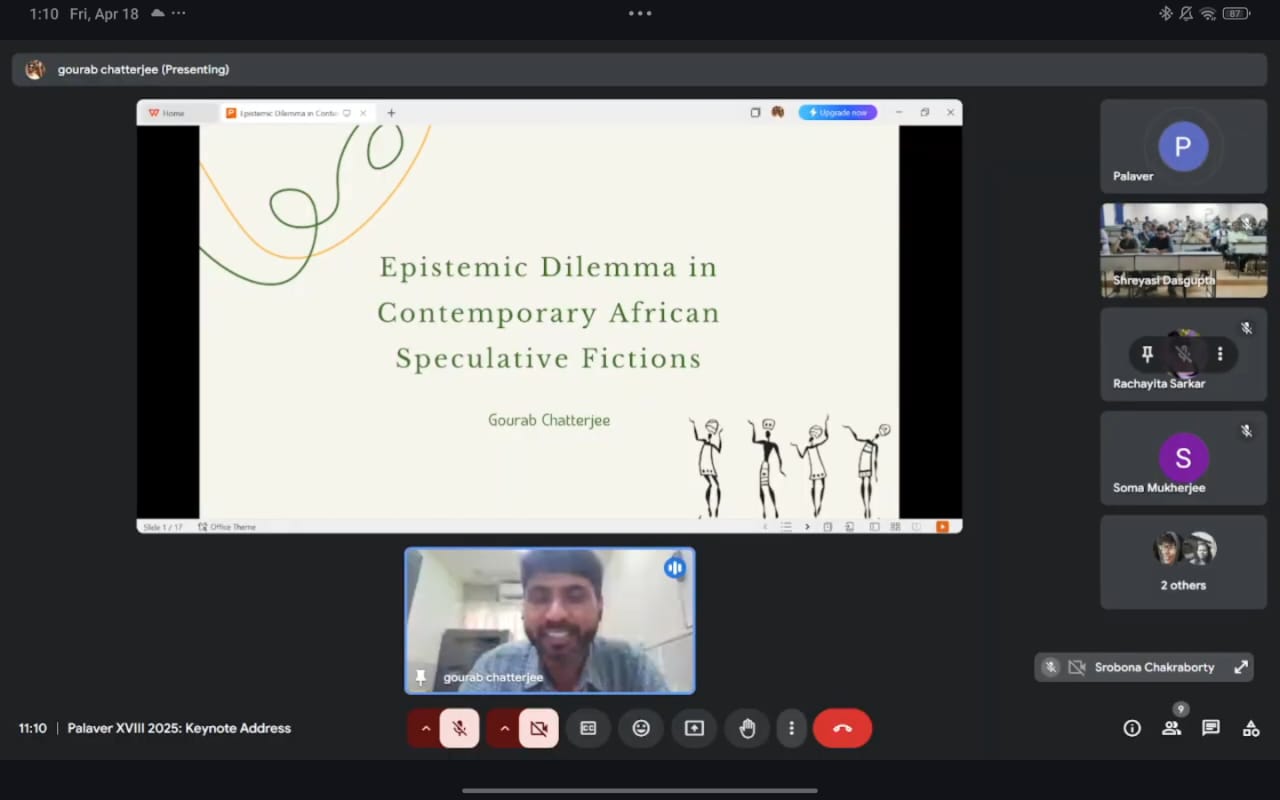This screenshot has width=1280, height=800.
Task: Expand video settings arrow beside camera
Action: 504,728
